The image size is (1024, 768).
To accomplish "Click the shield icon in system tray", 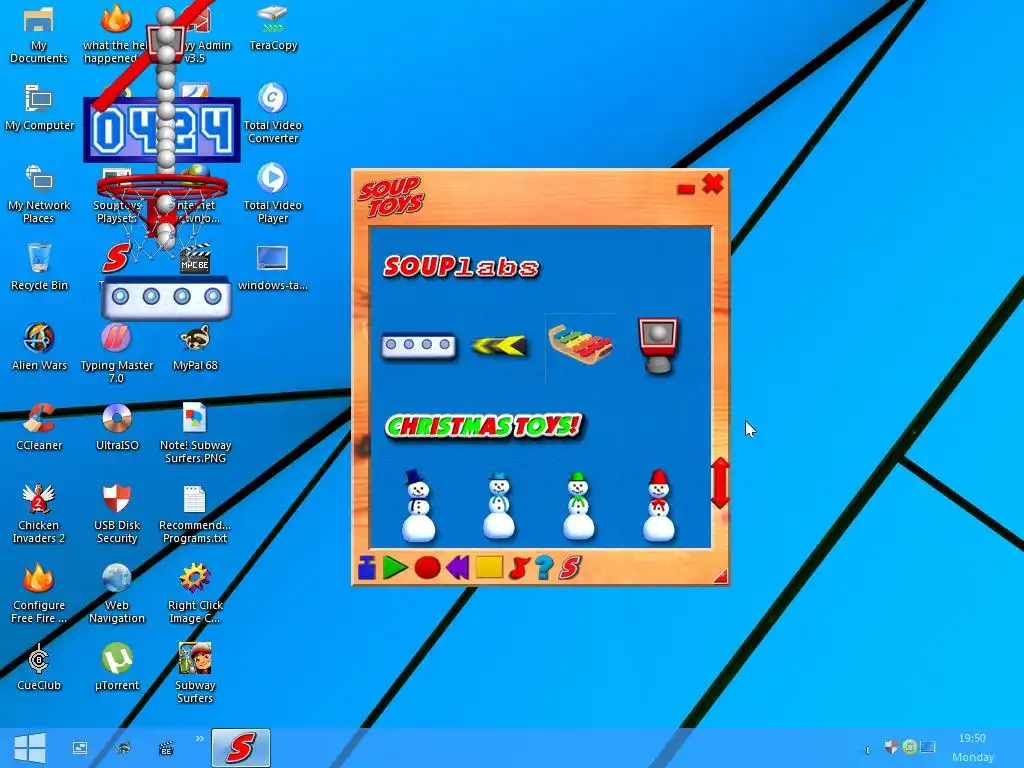I will (x=891, y=746).
